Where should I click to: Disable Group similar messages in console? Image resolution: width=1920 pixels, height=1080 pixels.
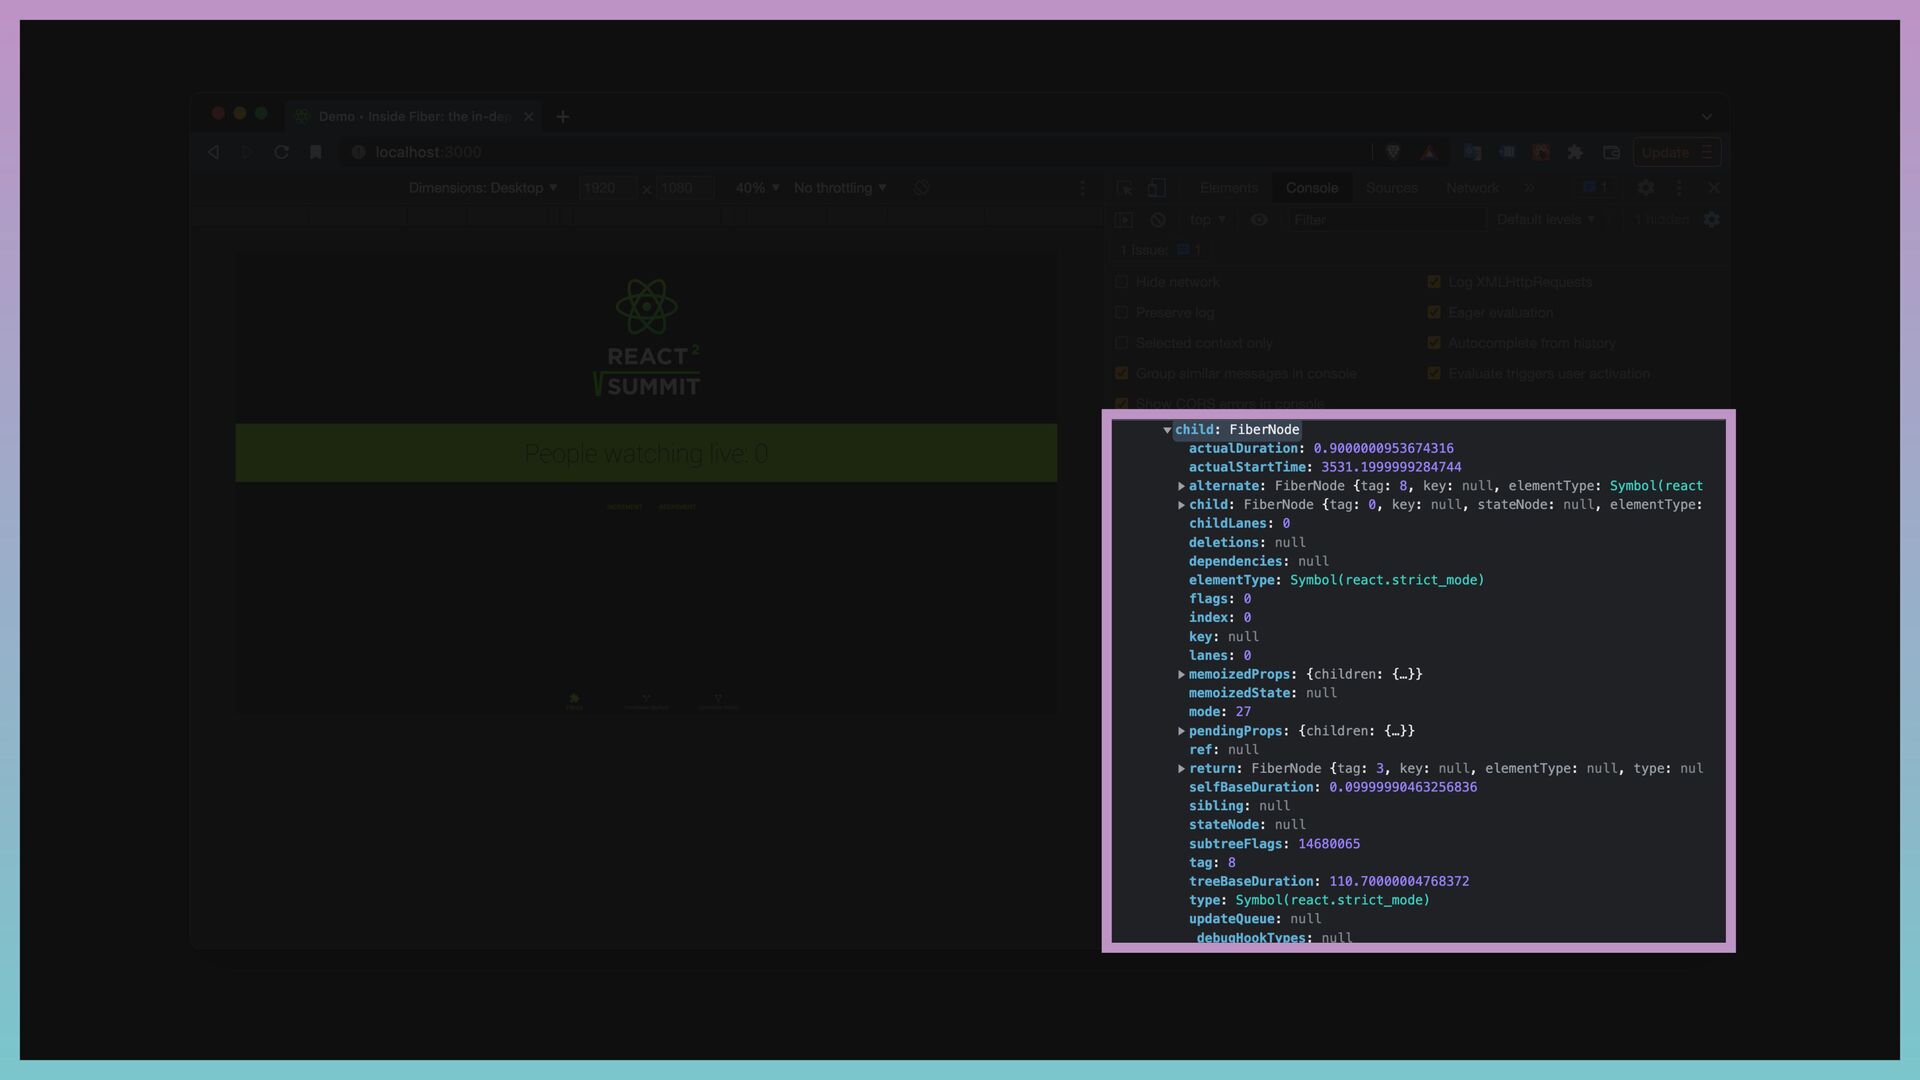[1122, 373]
